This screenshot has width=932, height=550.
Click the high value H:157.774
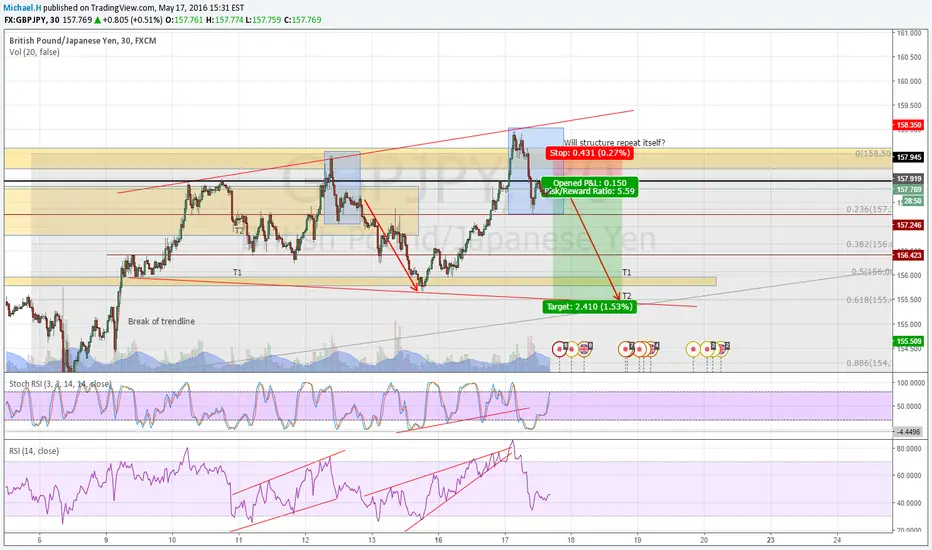225,20
